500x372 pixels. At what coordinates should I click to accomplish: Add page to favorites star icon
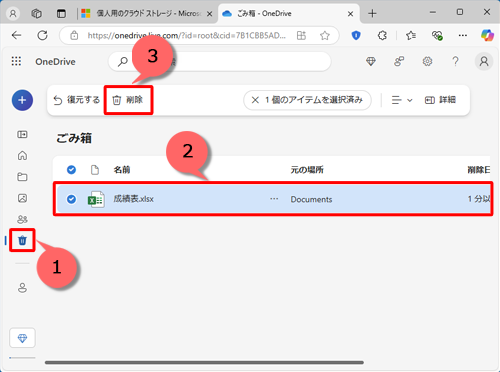(x=325, y=35)
